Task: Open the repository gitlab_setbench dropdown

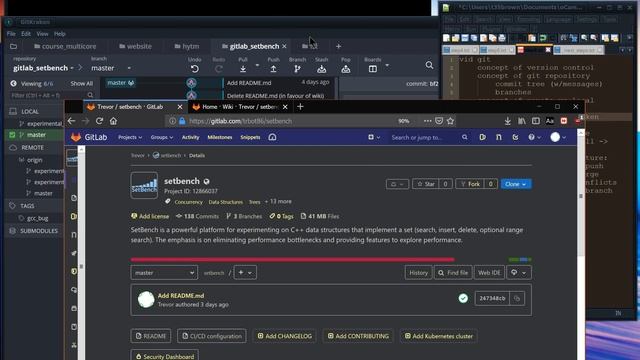Action: coord(44,68)
